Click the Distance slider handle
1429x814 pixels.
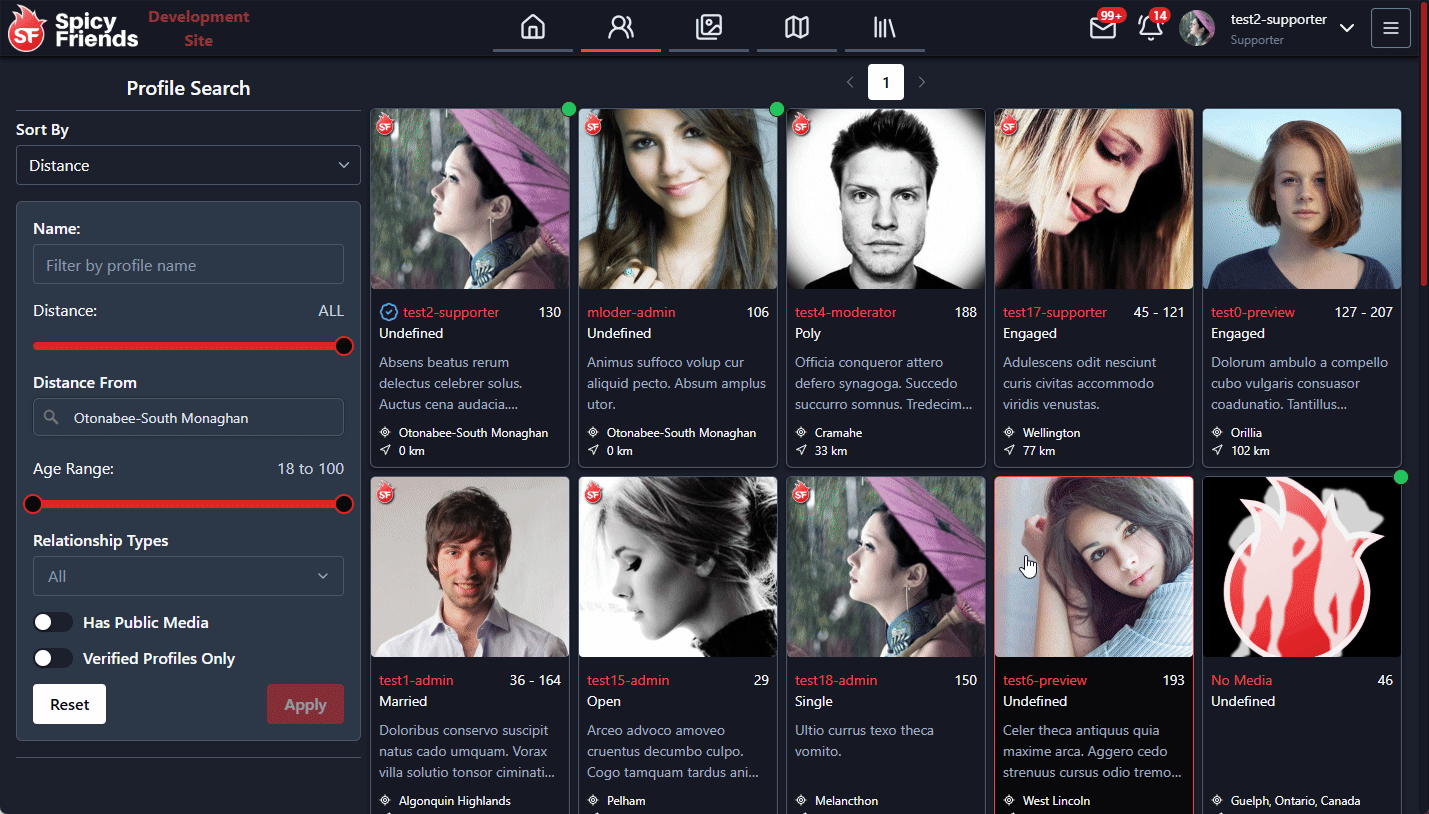click(x=344, y=346)
